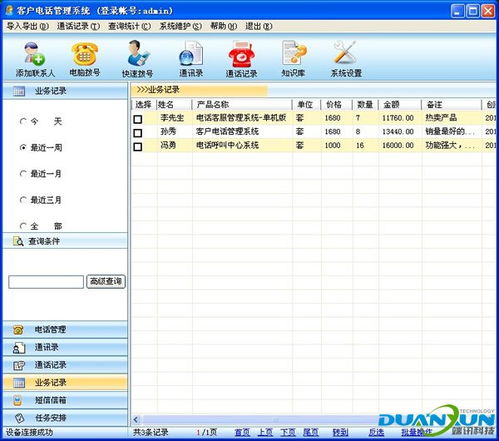Open the 系统维护 menu

[180, 26]
